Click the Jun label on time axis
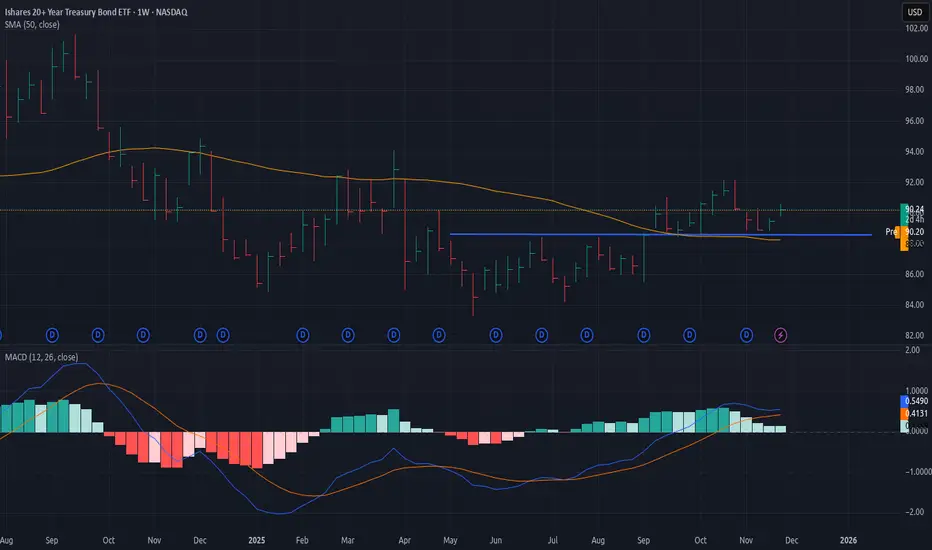This screenshot has height=550, width=932. [x=496, y=540]
